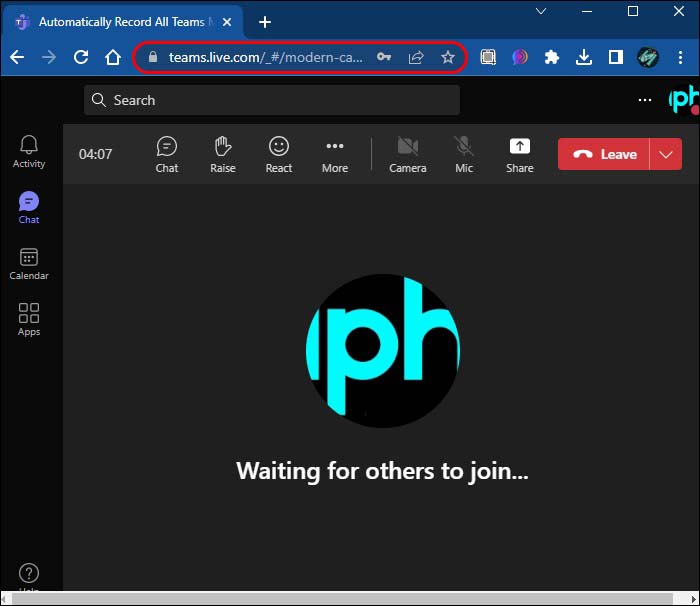
Task: Unmute the Mic
Action: (464, 155)
